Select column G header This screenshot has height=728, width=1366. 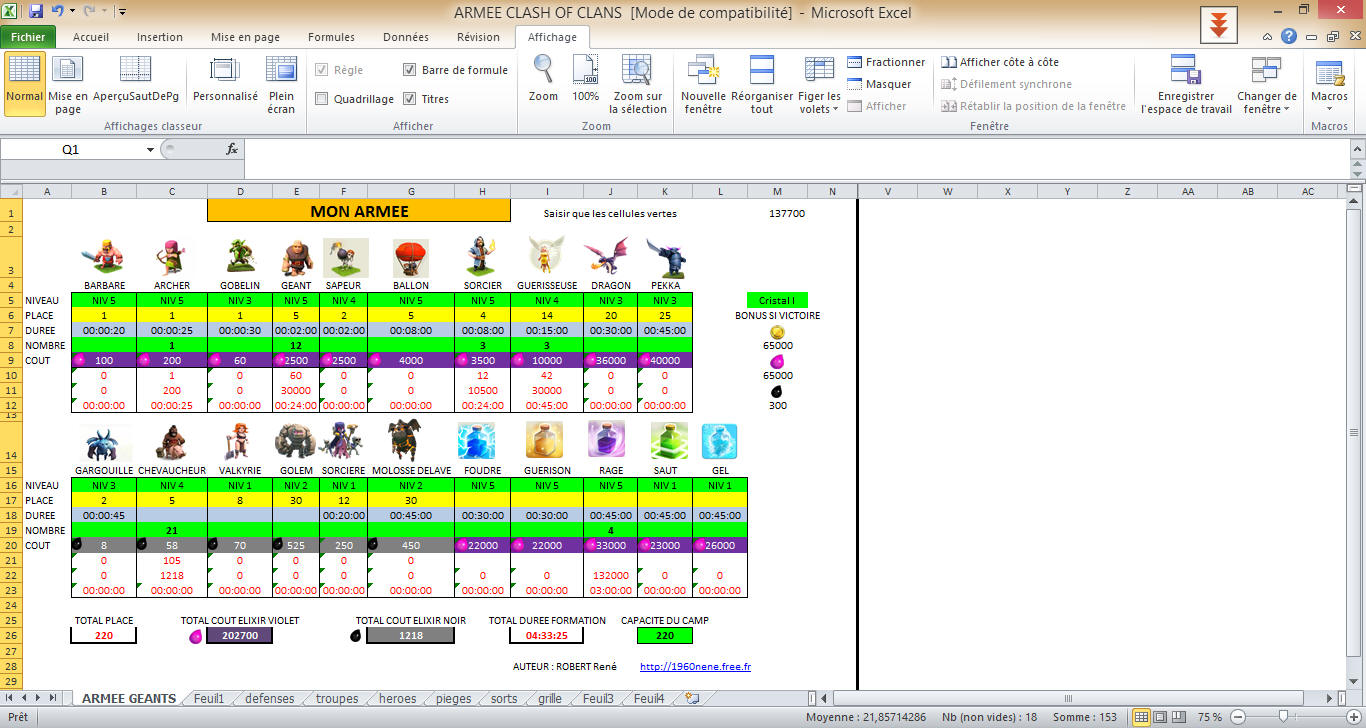[411, 190]
